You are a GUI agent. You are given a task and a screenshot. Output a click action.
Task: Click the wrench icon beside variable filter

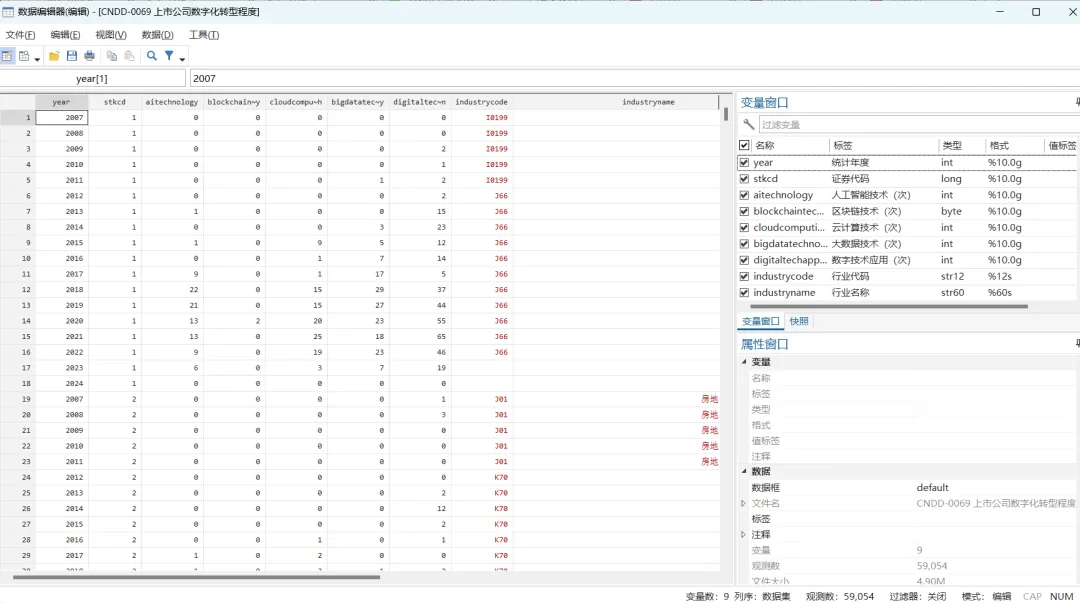pos(749,125)
